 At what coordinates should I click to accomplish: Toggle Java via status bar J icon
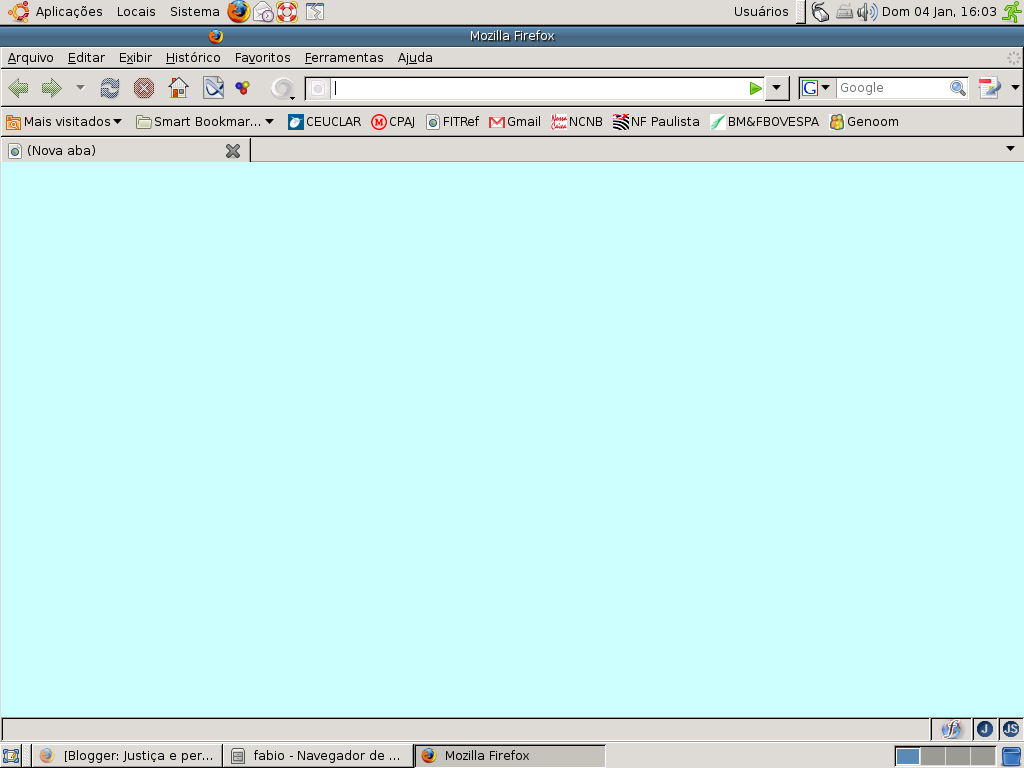click(985, 729)
